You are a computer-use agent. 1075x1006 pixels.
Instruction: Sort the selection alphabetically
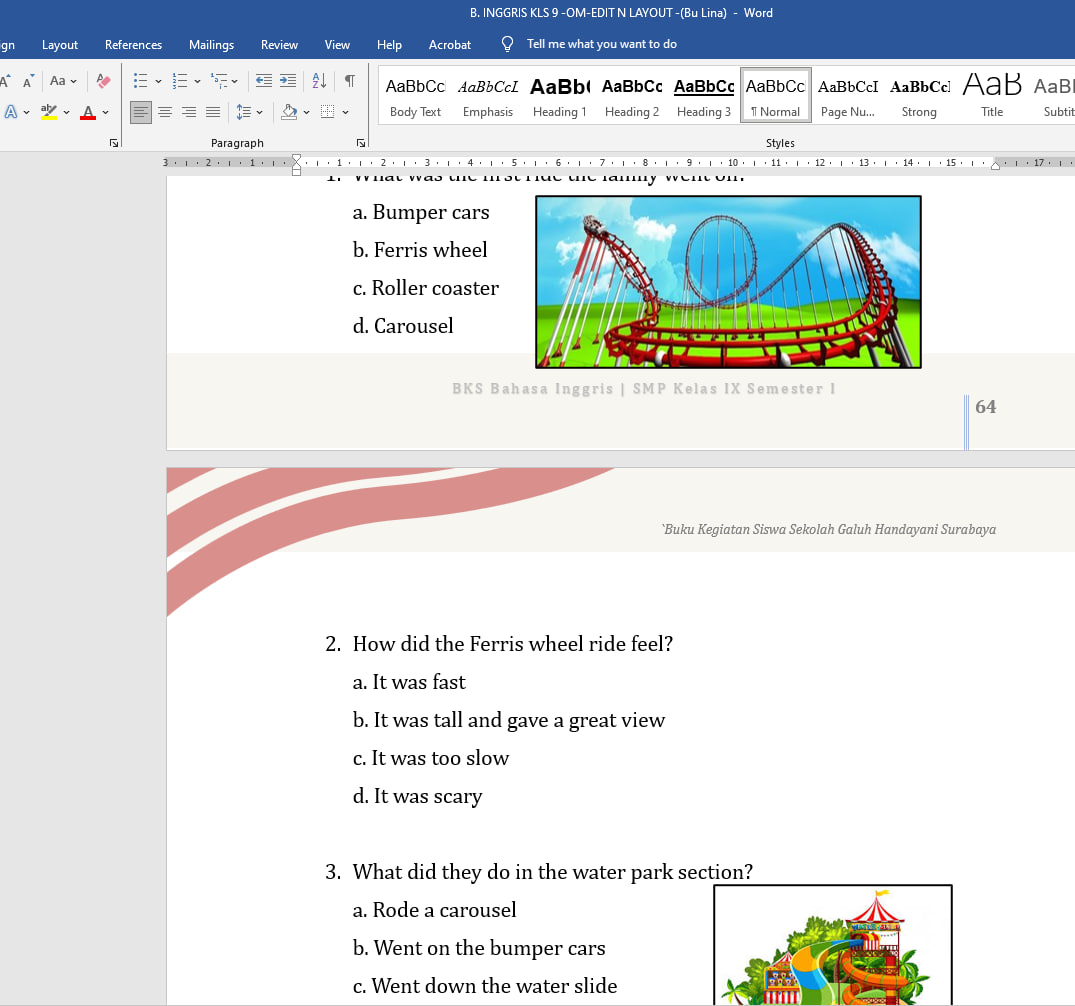[319, 81]
